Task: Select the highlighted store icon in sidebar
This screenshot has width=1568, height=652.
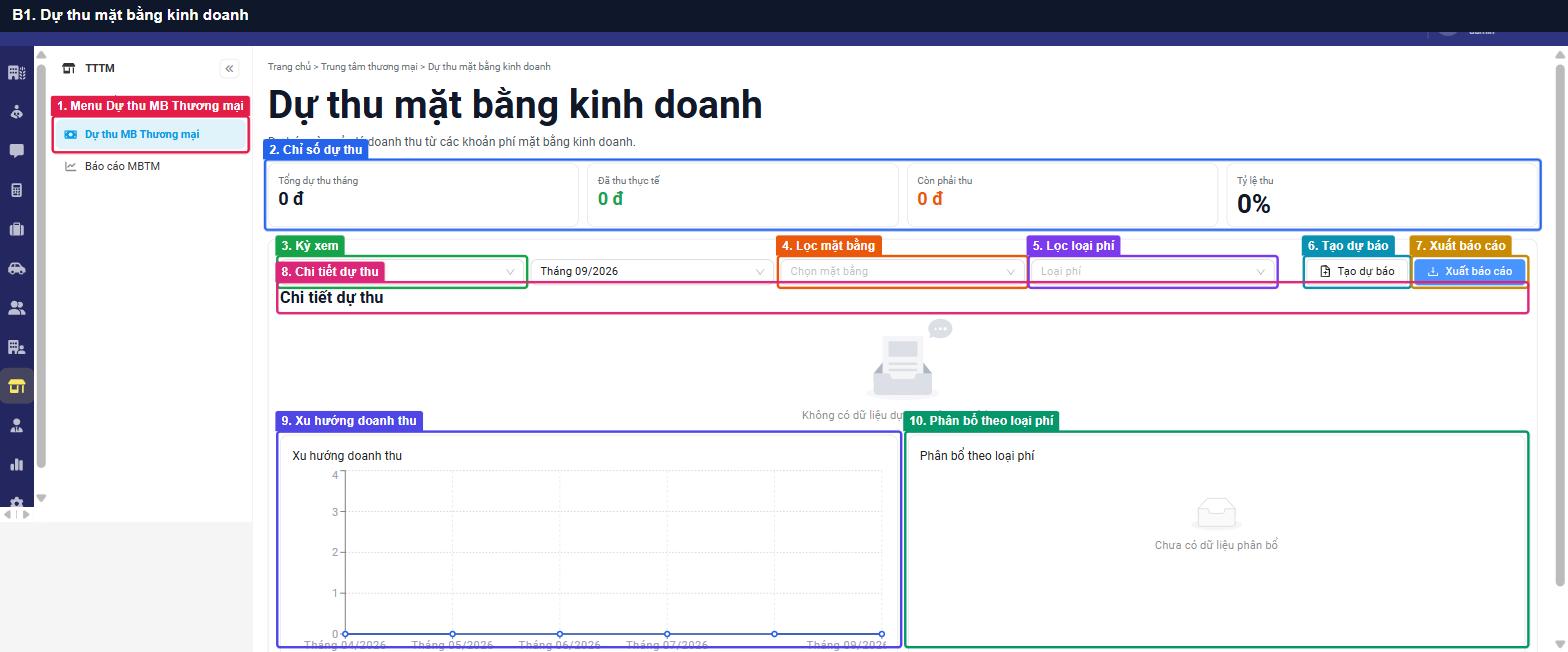Action: [16, 386]
